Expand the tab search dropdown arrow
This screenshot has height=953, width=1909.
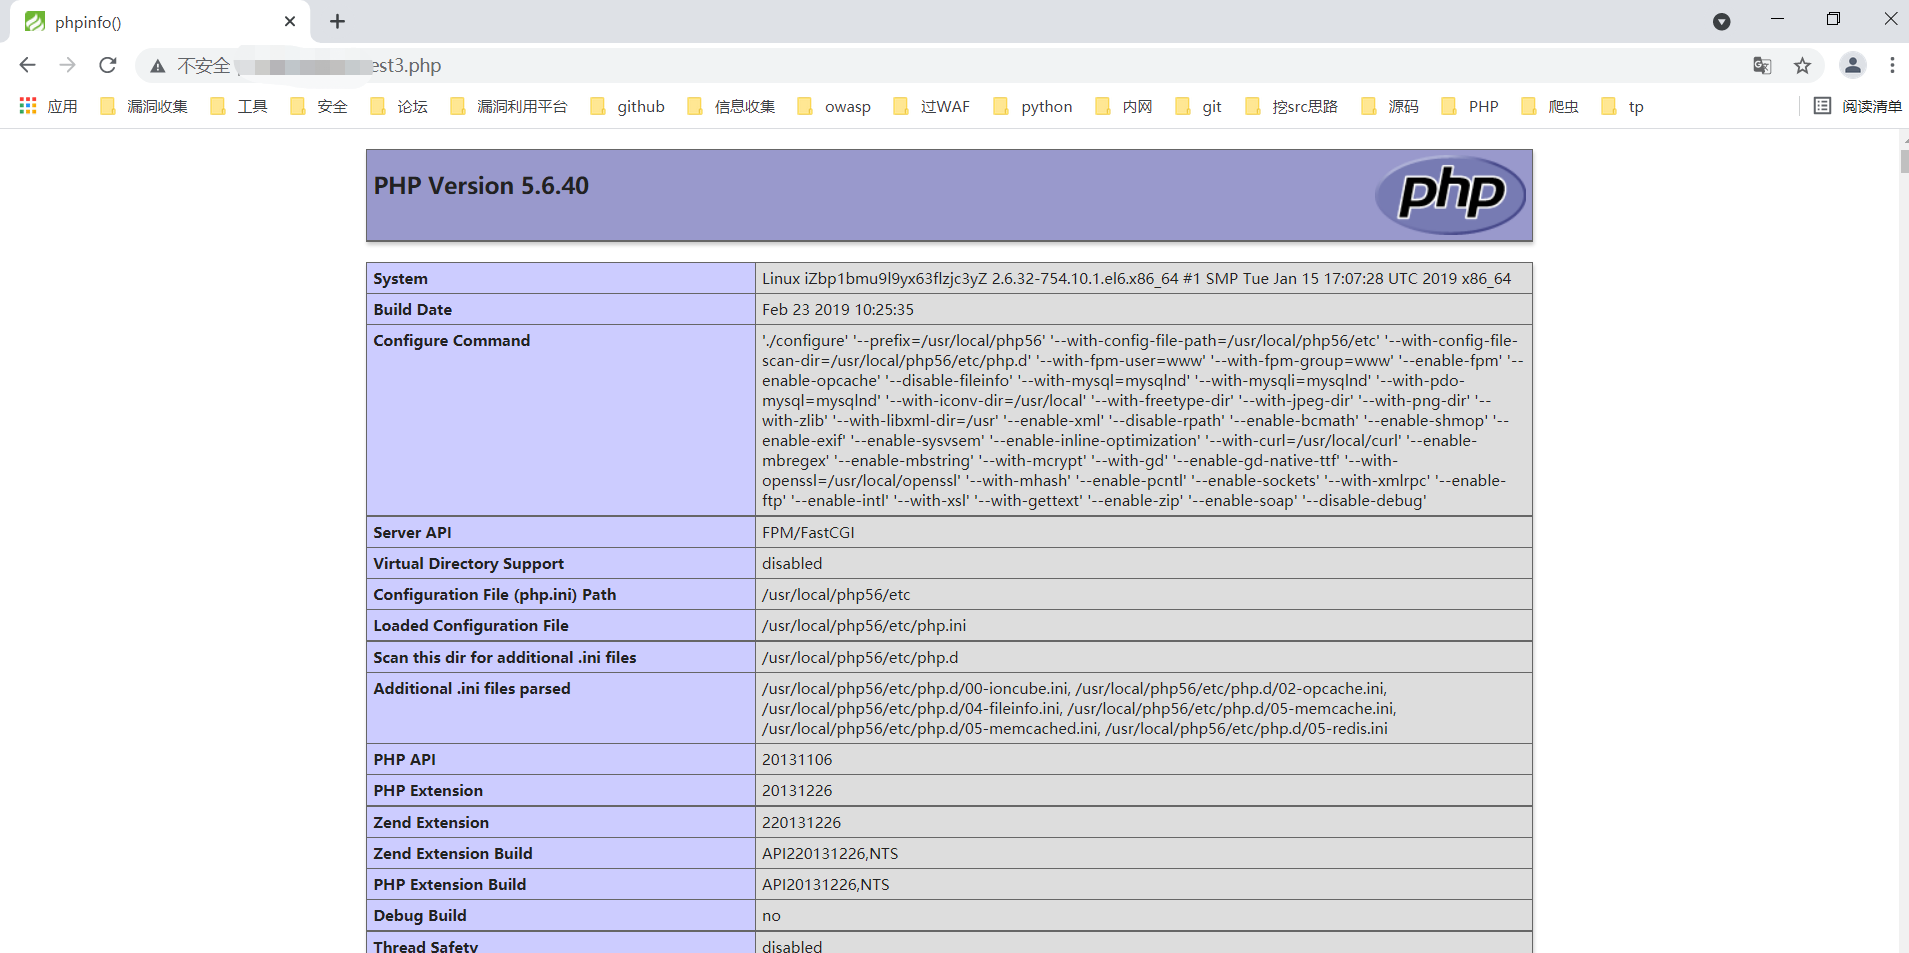coord(1721,21)
